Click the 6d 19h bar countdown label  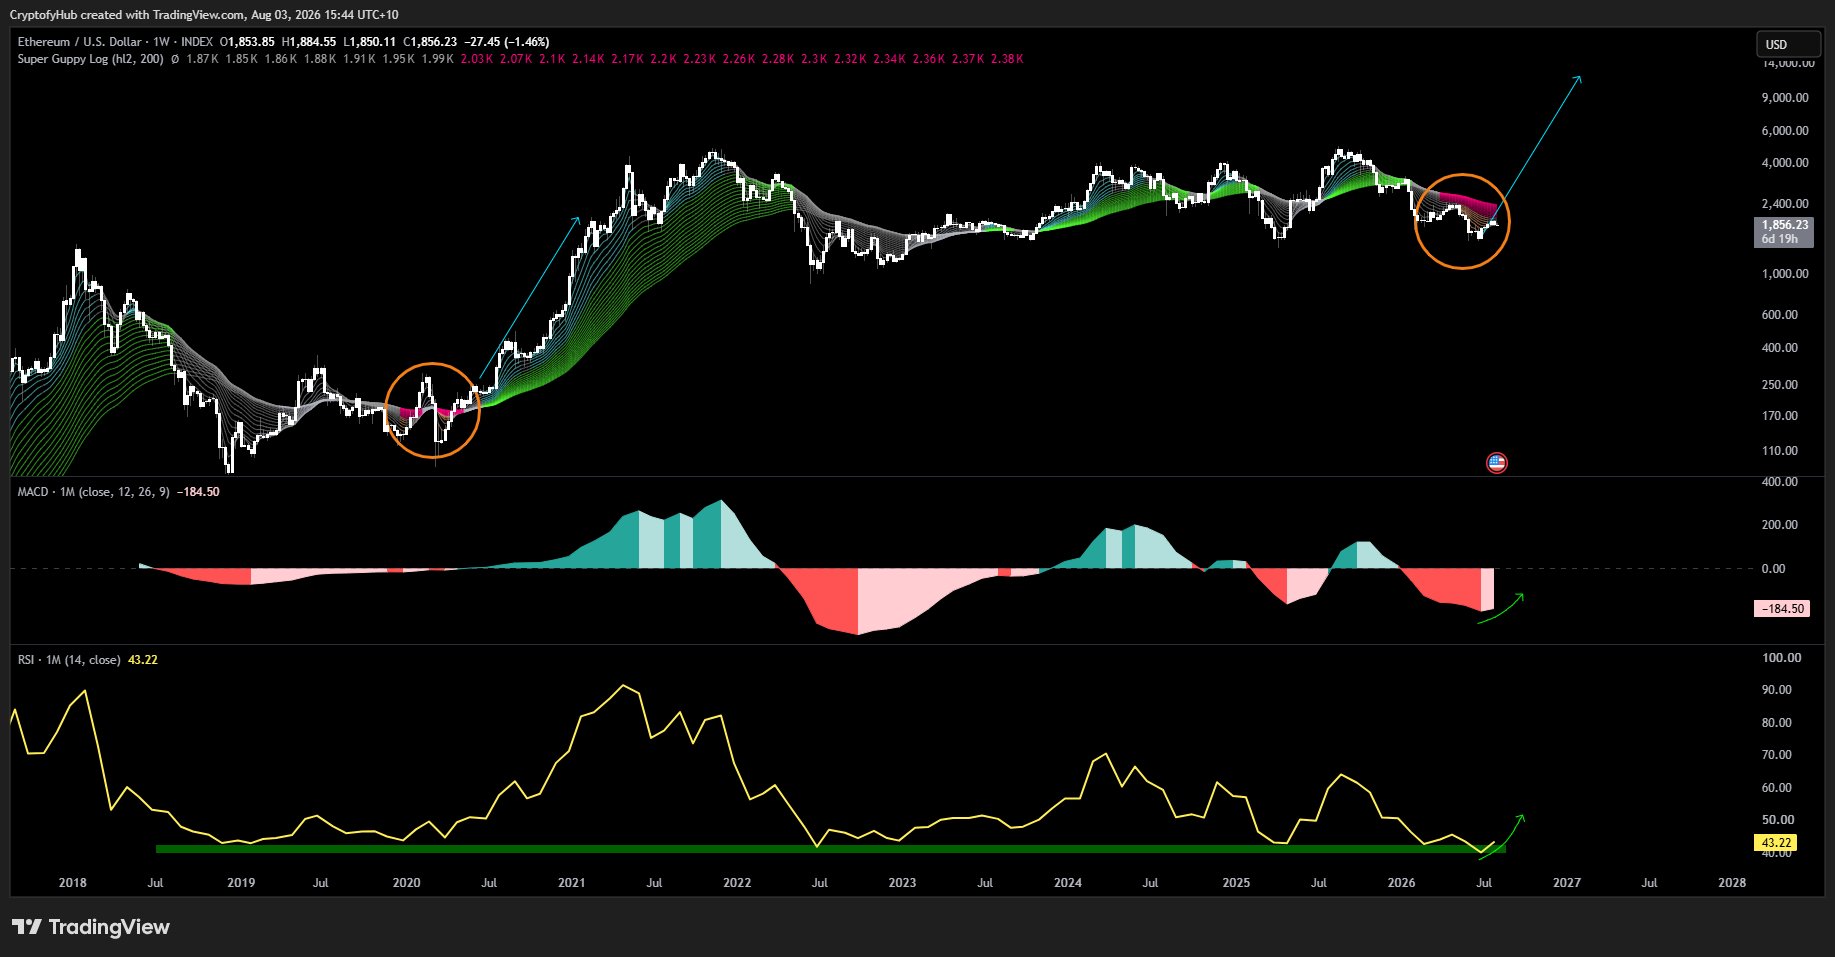pyautogui.click(x=1780, y=239)
